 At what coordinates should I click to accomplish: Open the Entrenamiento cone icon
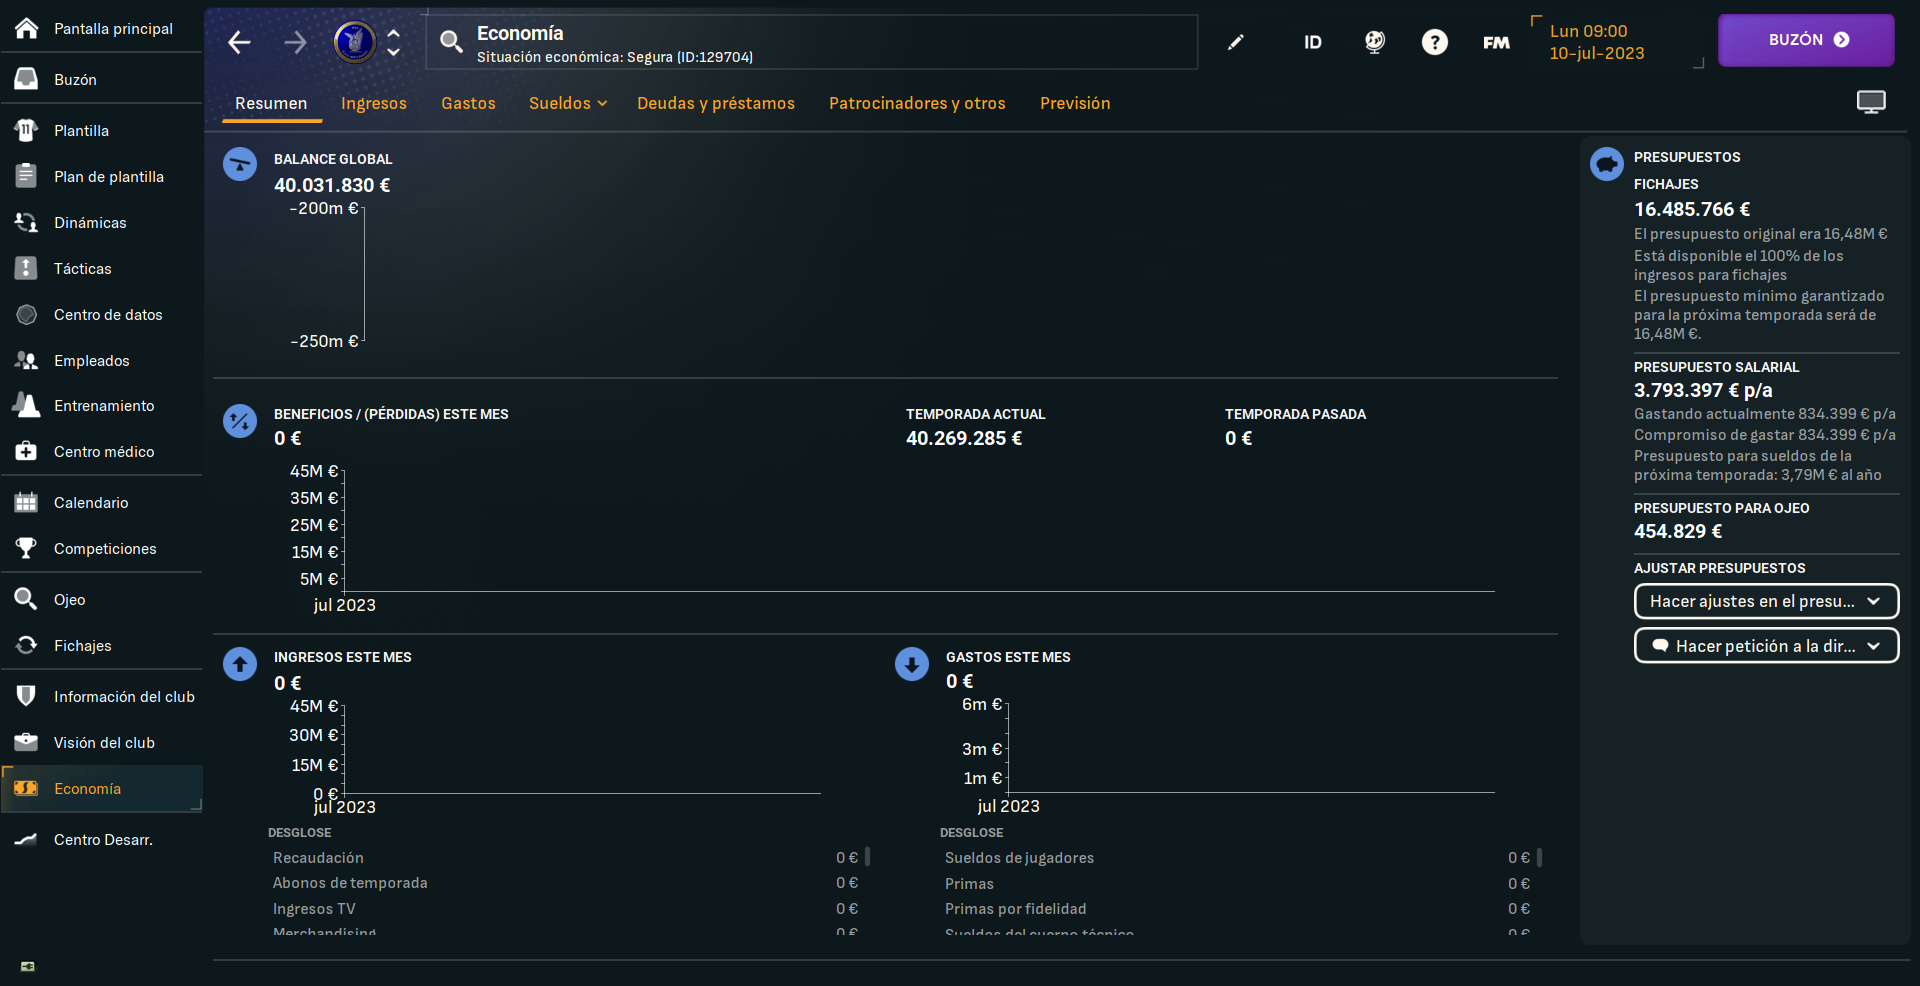tap(27, 405)
